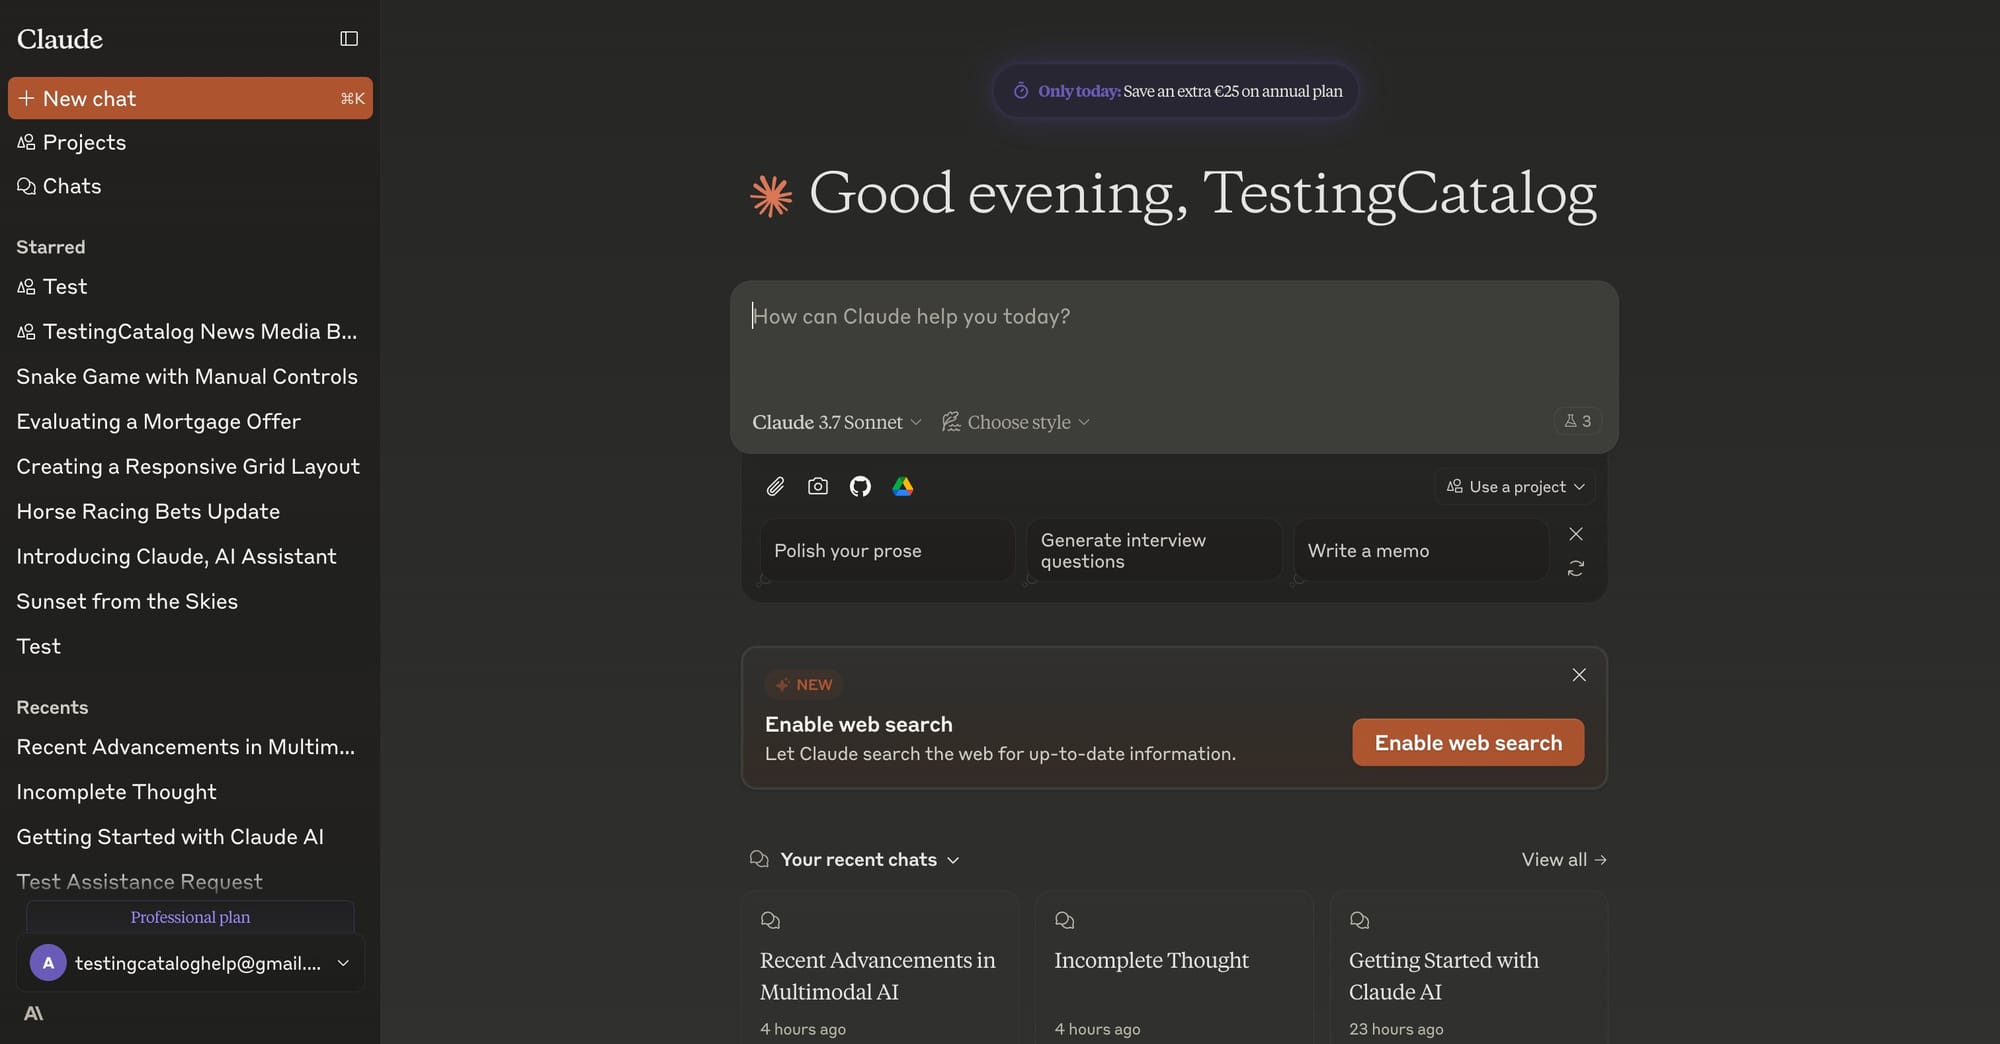Open the GitHub integration icon
The image size is (2000, 1044).
(860, 487)
